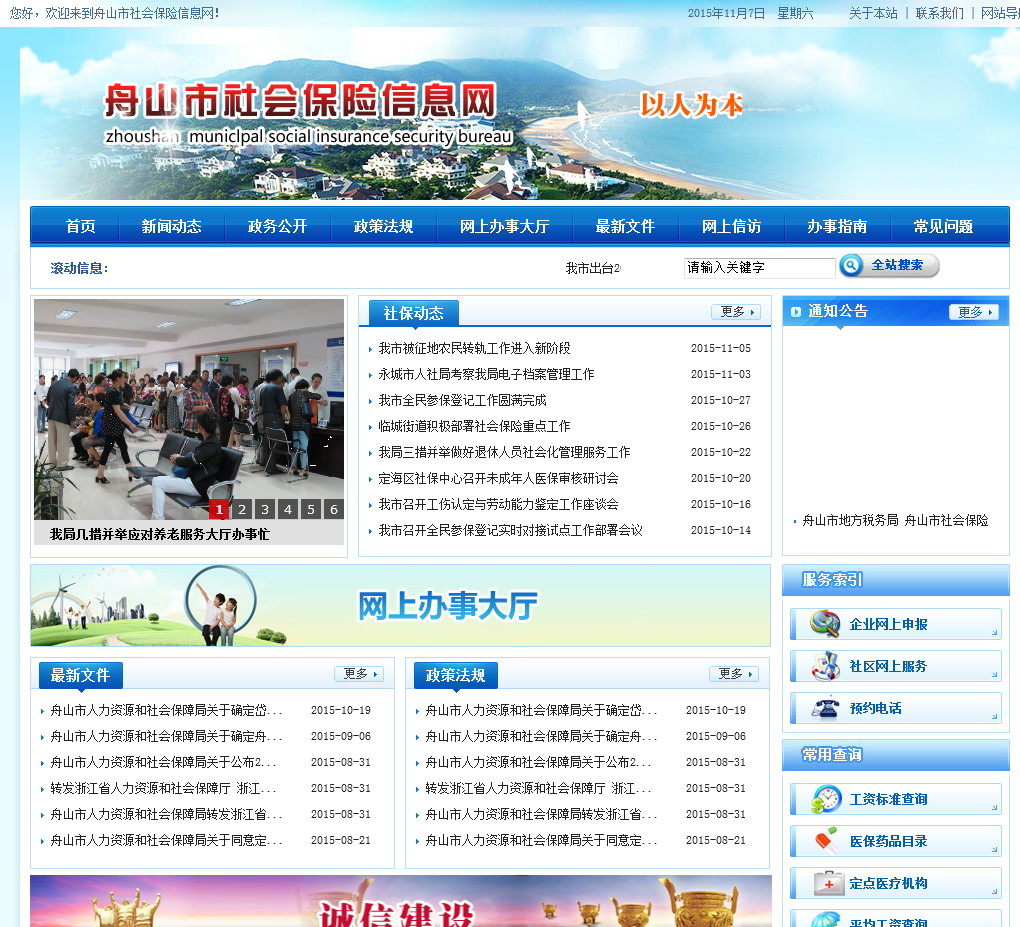Open 联系我们 top link
Viewport: 1020px width, 927px height.
pos(939,13)
